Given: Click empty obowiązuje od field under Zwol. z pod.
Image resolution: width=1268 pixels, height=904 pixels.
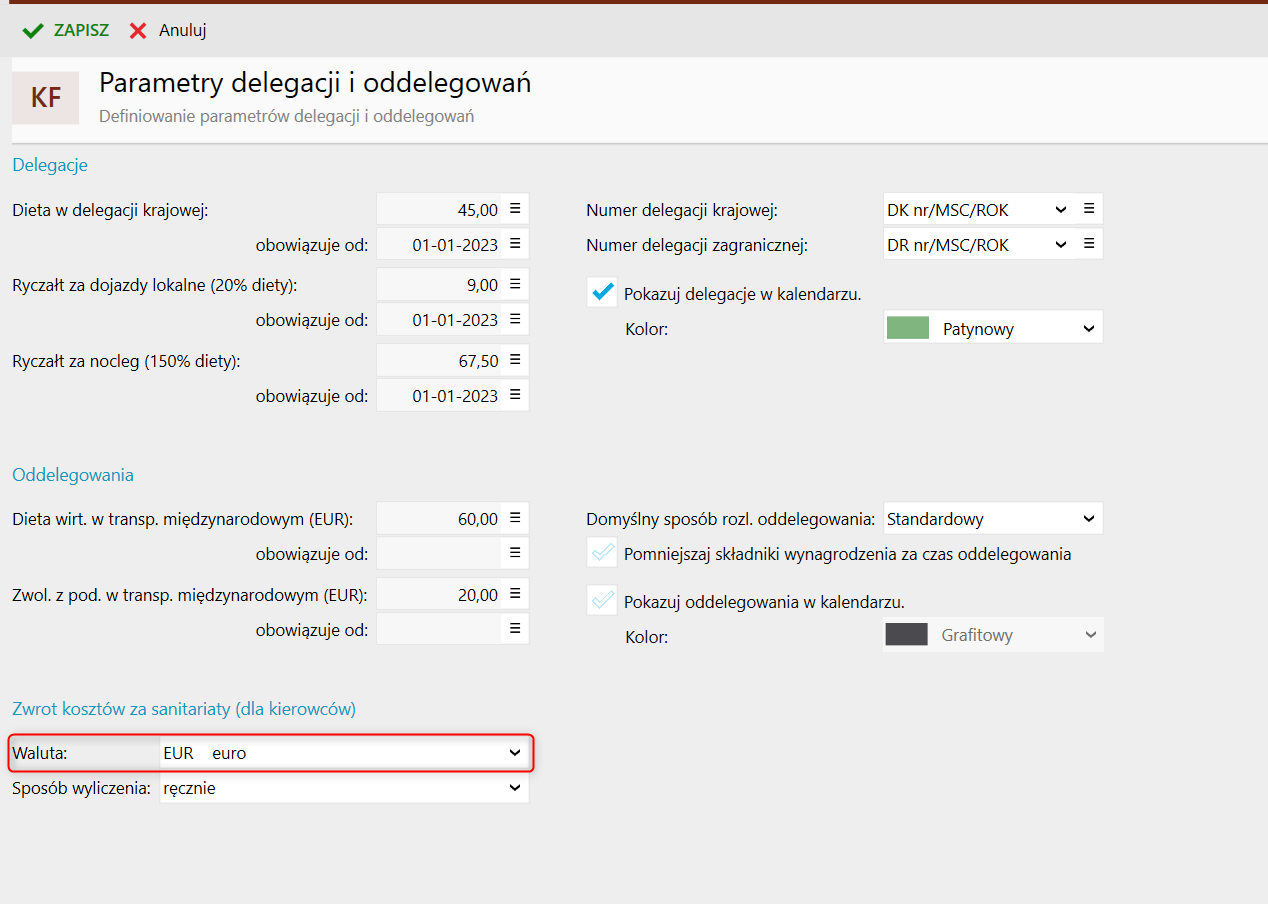Looking at the screenshot, I should coord(439,629).
